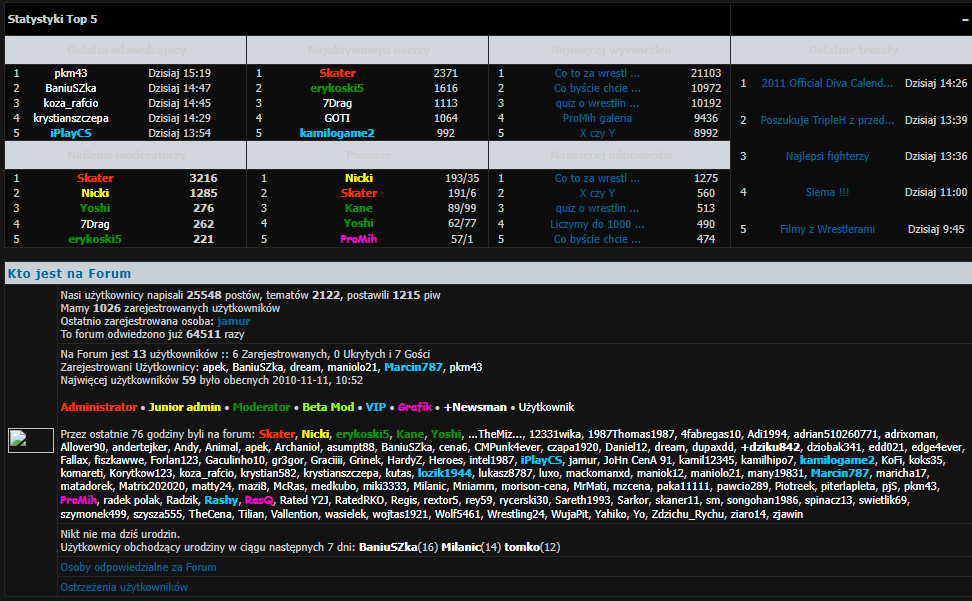This screenshot has height=601, width=972.
Task: Click the Ostatnie tematy column header
Action: (x=852, y=50)
